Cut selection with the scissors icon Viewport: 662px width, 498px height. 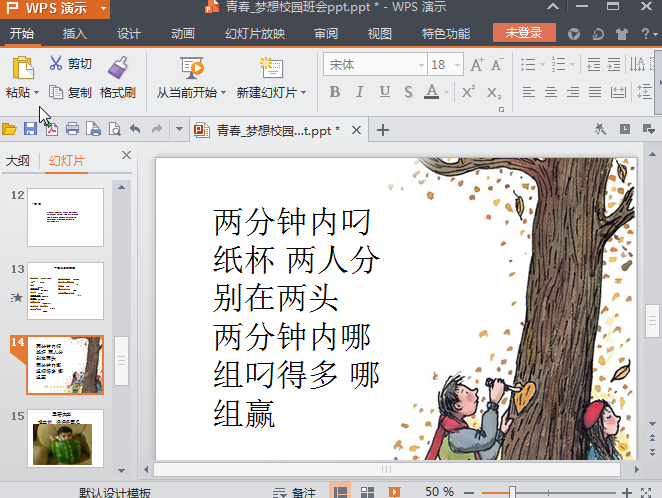tap(56, 63)
